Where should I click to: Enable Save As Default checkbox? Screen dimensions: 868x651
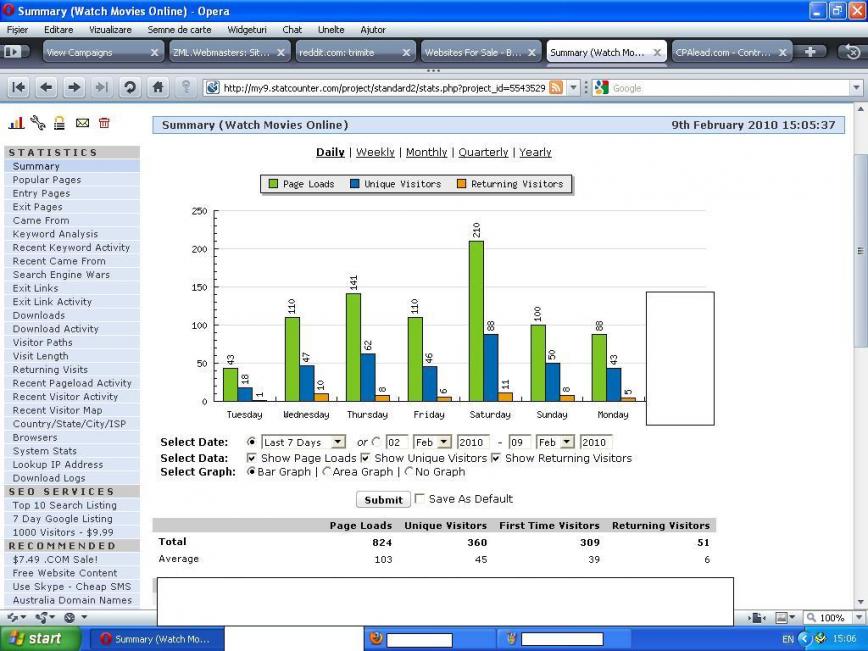click(x=420, y=498)
